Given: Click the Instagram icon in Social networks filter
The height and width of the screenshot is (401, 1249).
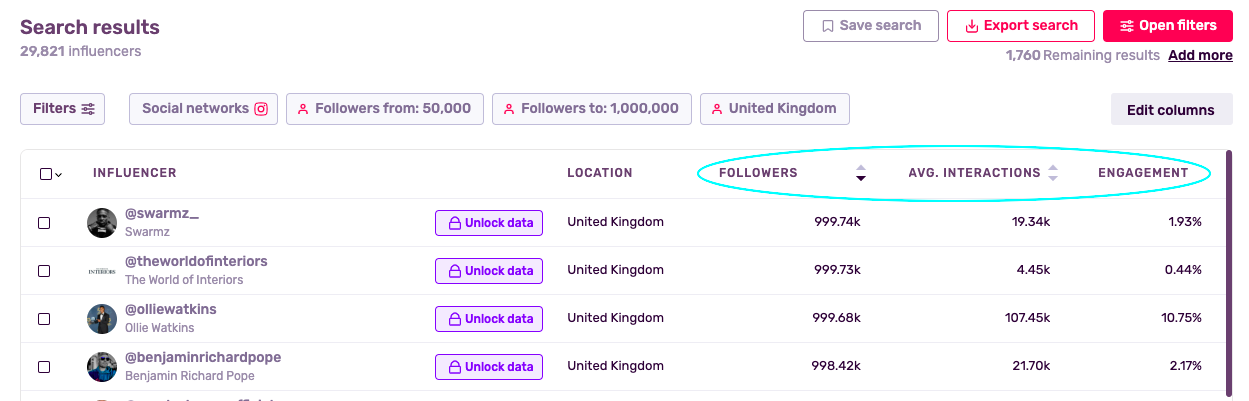Looking at the screenshot, I should click(x=261, y=109).
